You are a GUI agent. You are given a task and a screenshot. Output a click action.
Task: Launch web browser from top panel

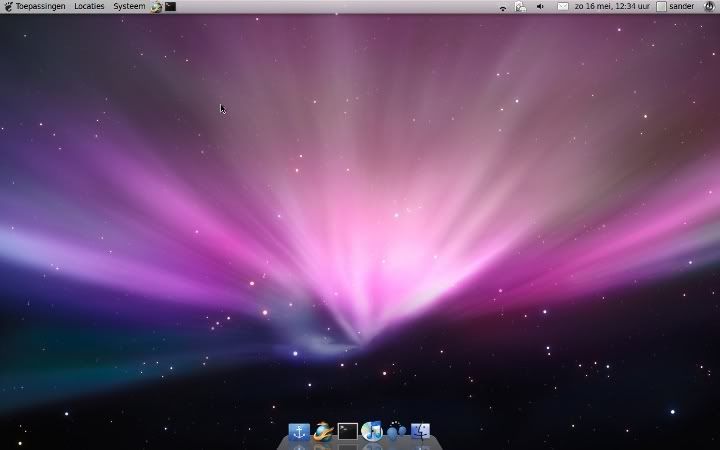tap(157, 7)
